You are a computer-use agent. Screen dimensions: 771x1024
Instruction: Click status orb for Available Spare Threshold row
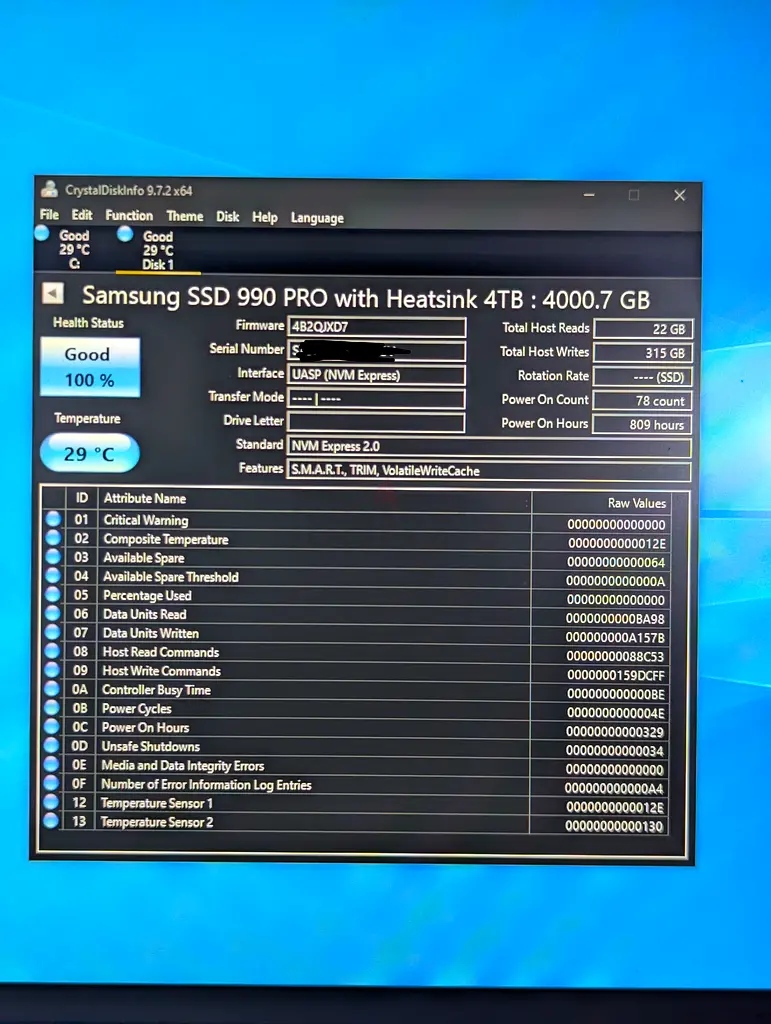[x=53, y=576]
